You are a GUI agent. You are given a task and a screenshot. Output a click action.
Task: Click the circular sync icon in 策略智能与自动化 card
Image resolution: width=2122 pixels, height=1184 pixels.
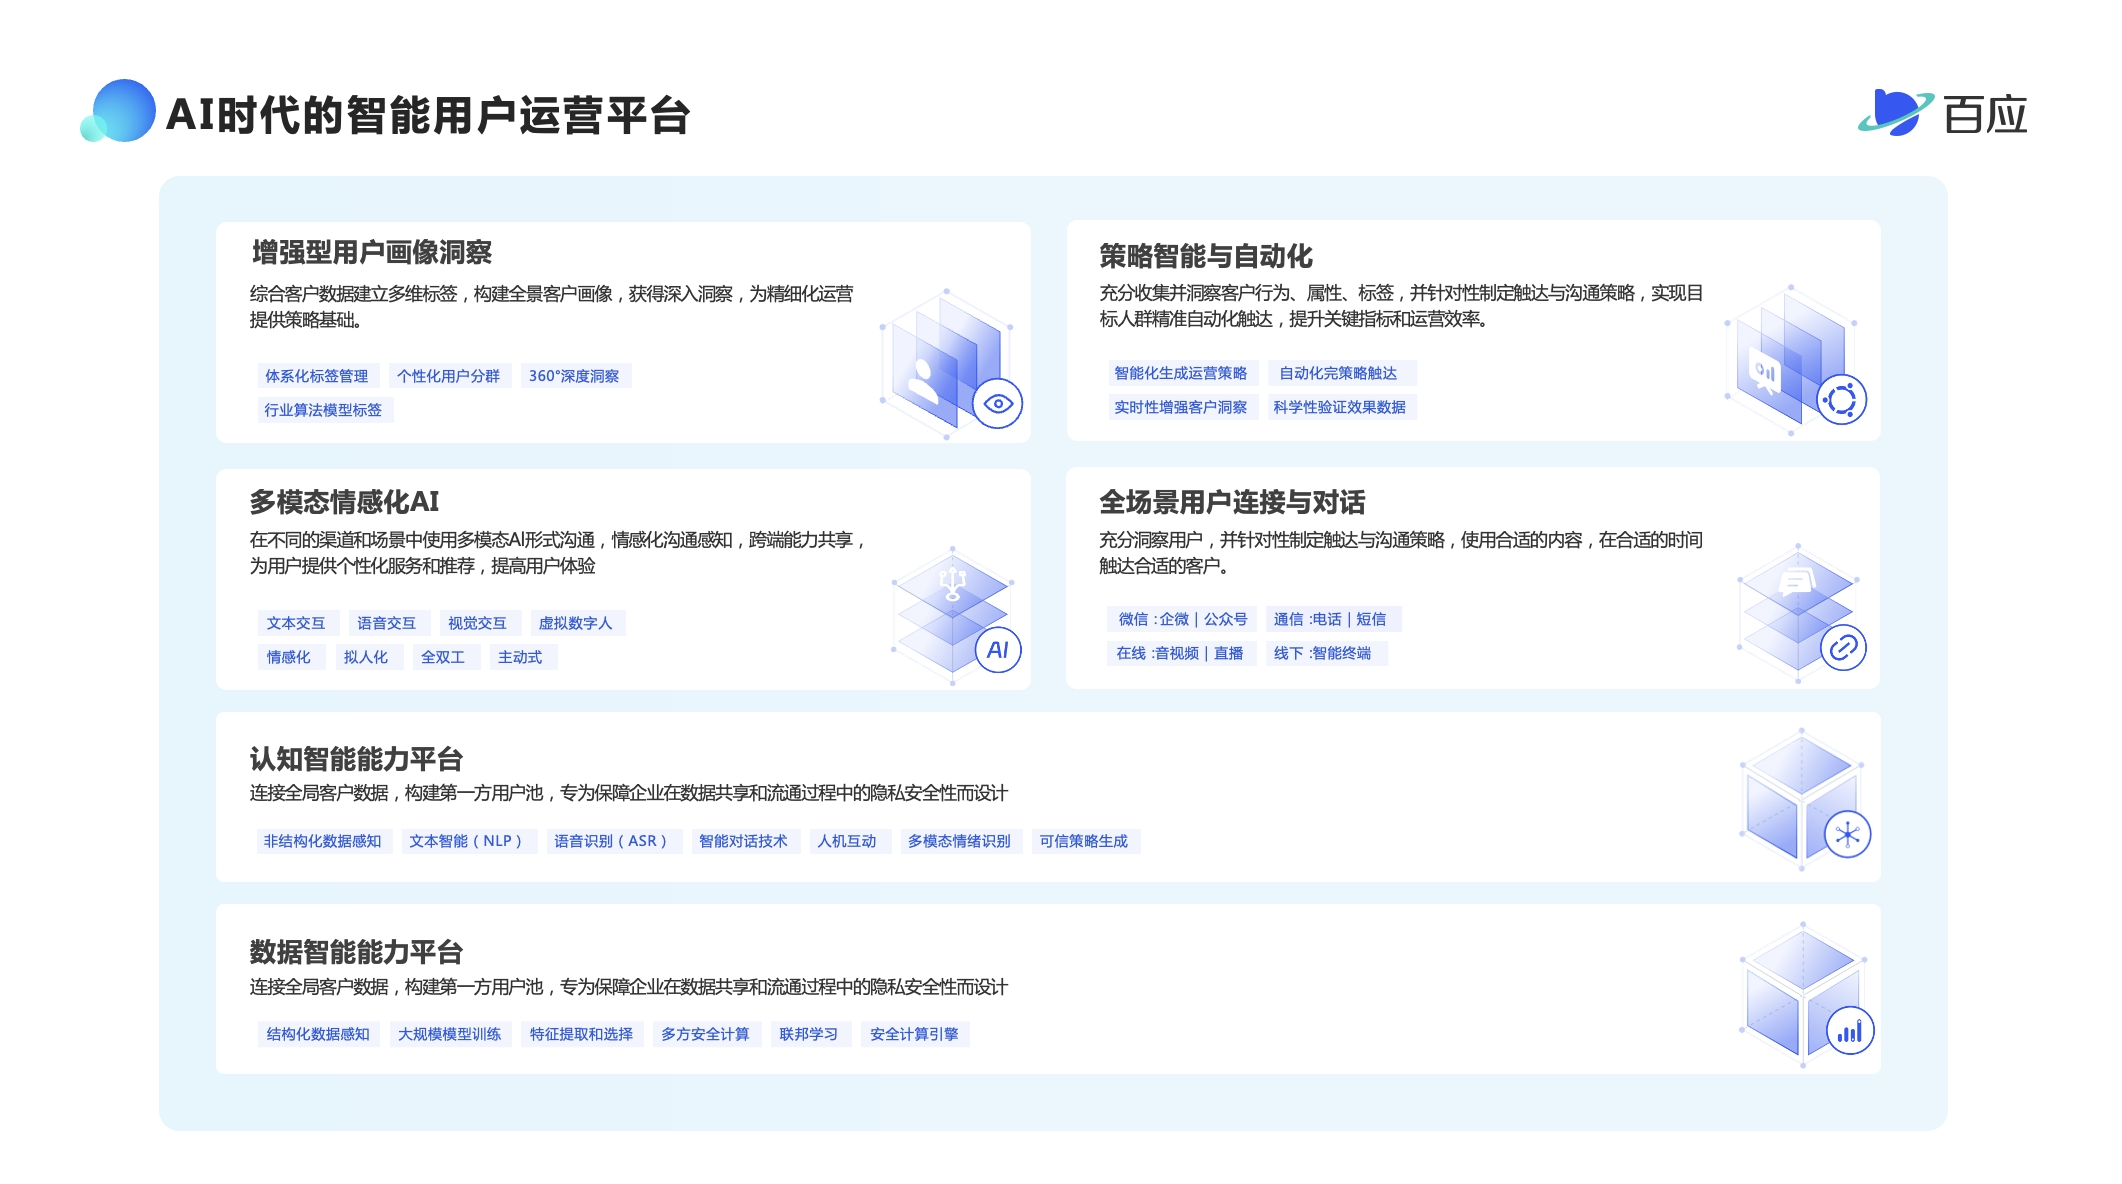tap(1842, 400)
